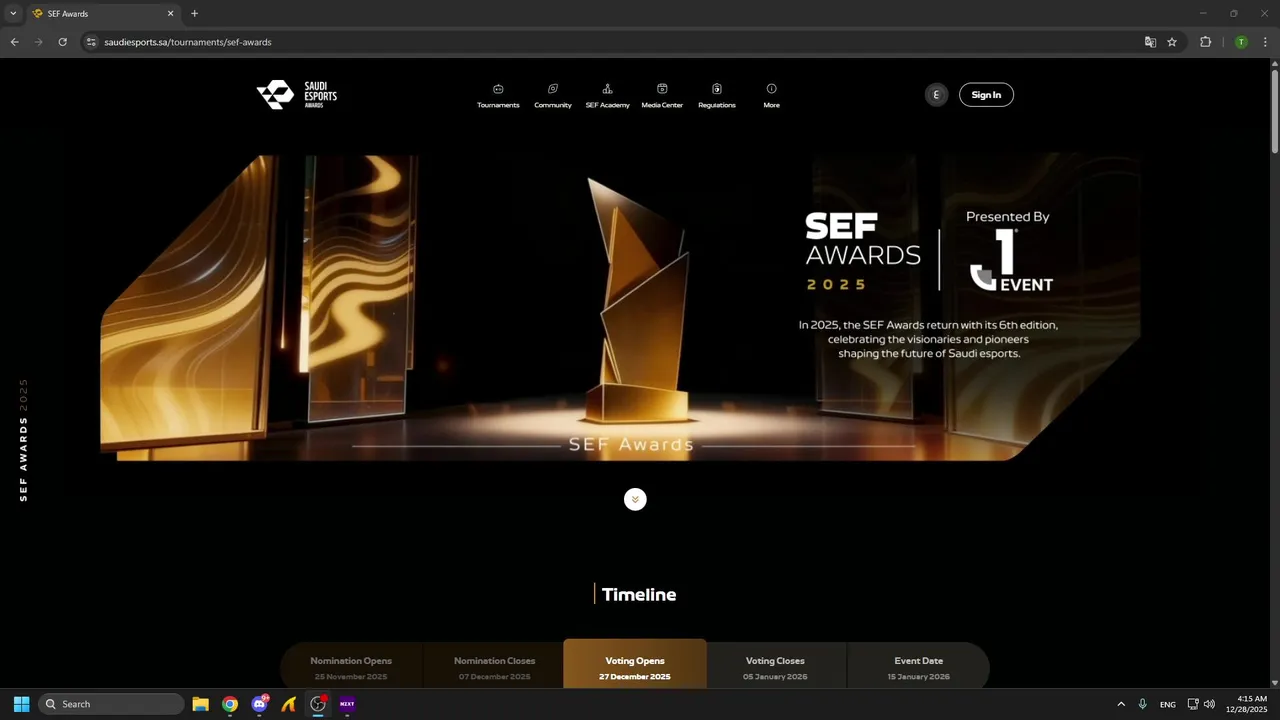Open the SEF Academy menu

coord(607,96)
